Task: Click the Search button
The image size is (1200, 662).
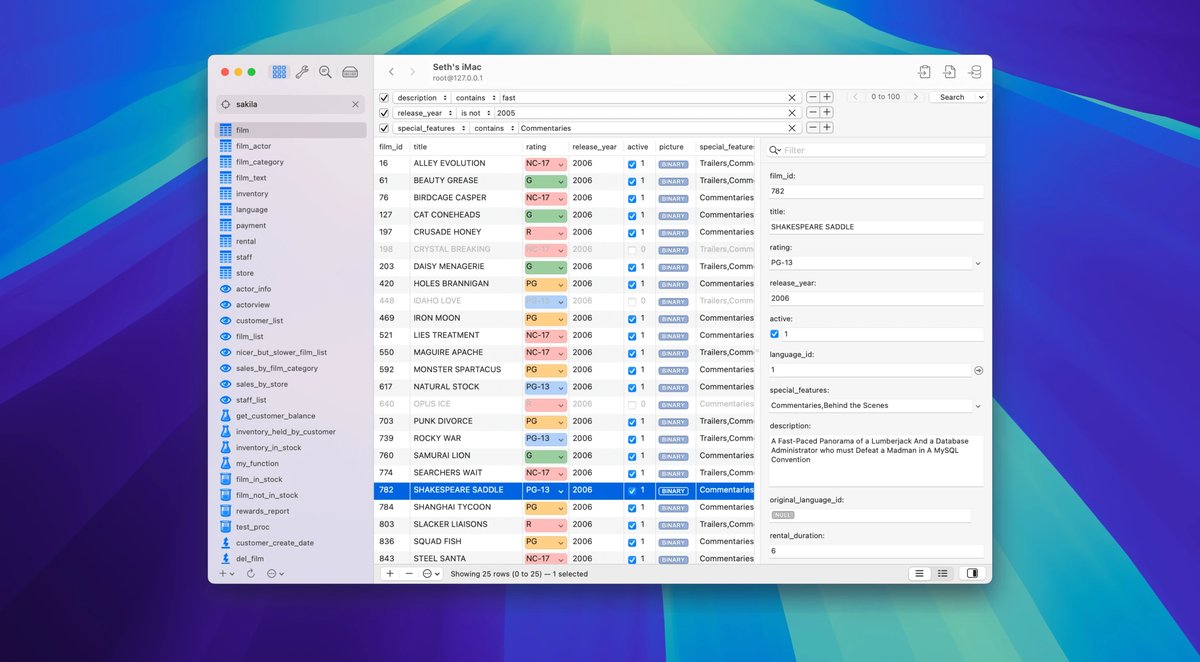Action: [x=951, y=97]
